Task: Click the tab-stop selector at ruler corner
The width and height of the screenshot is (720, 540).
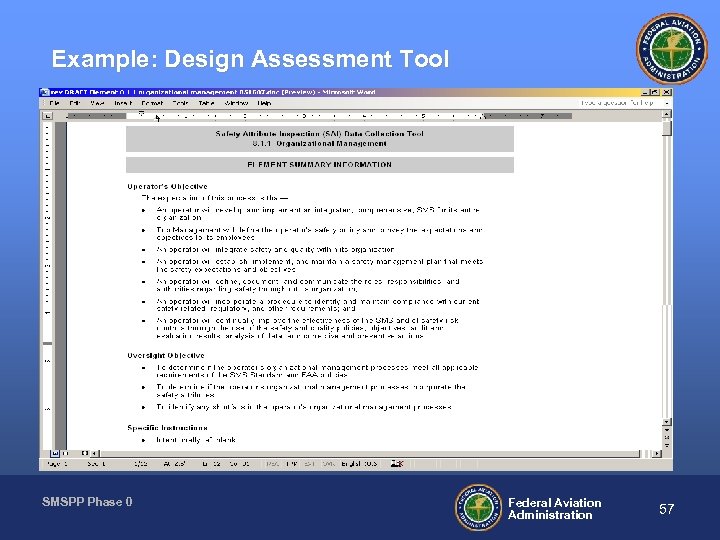Action: [47, 116]
